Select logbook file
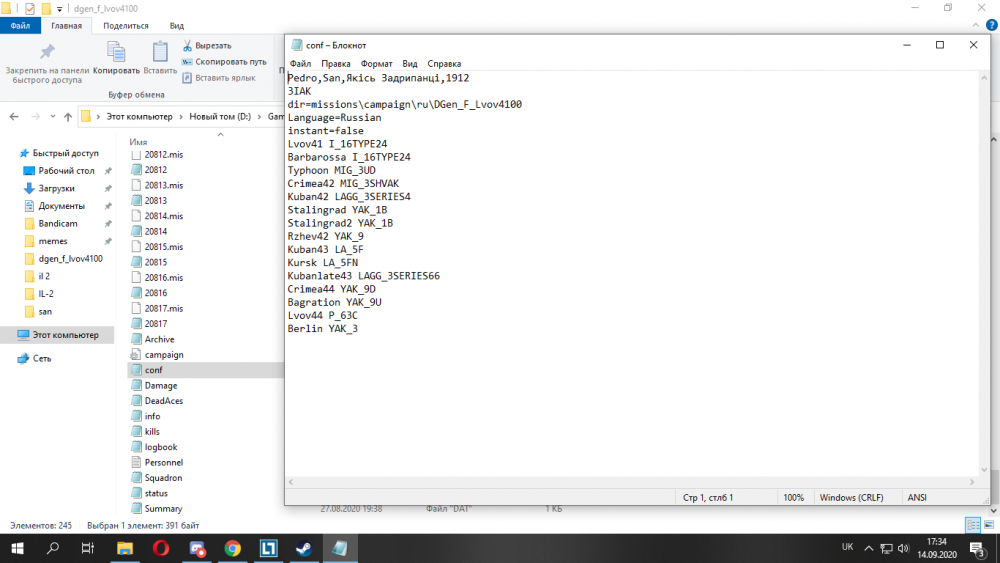This screenshot has height=563, width=1000. coord(154,447)
